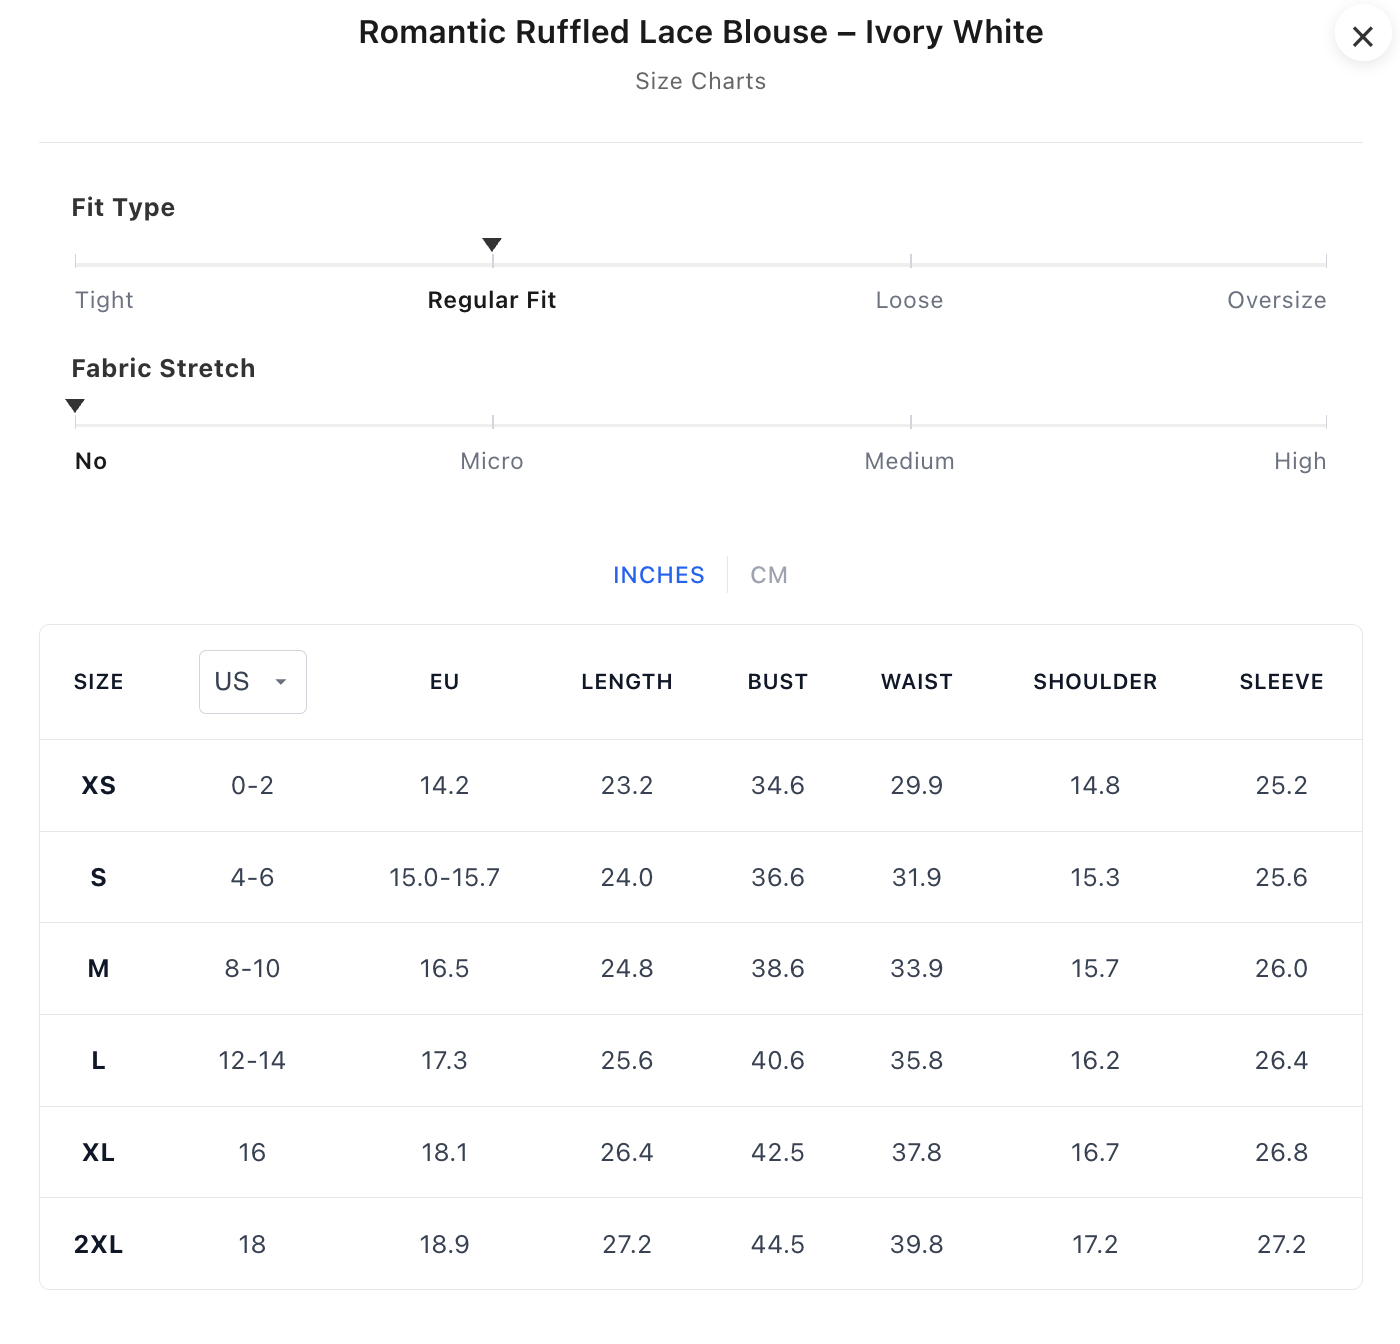Click the Fit Type marker triangle
Viewport: 1400px width, 1344px height.
tap(492, 245)
